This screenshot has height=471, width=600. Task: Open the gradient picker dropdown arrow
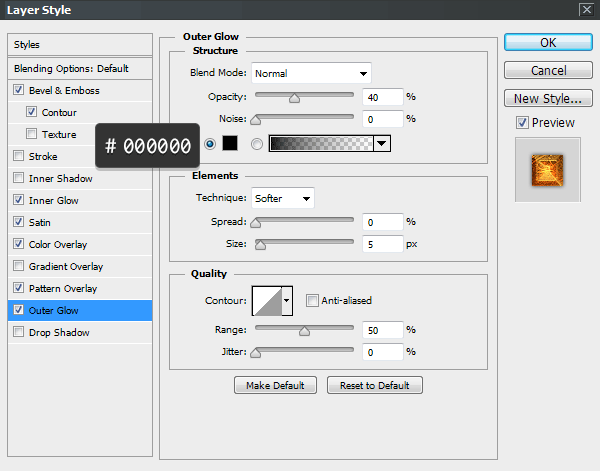tap(381, 144)
